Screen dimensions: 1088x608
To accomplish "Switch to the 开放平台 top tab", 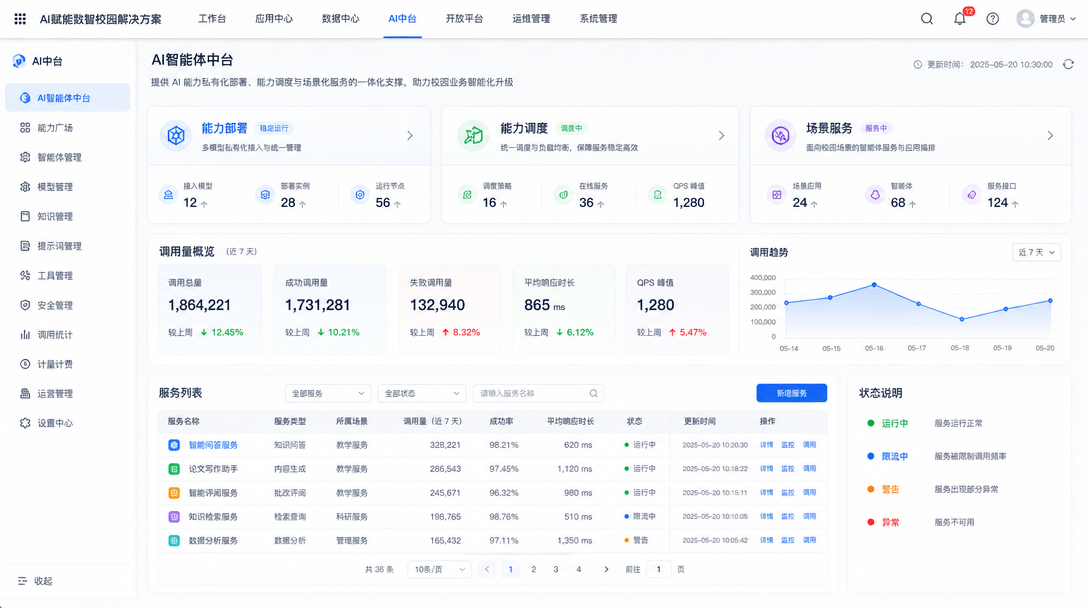I will pyautogui.click(x=464, y=19).
